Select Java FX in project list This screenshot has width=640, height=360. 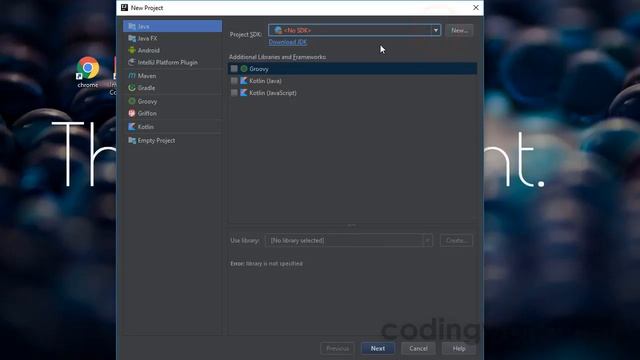[147, 38]
